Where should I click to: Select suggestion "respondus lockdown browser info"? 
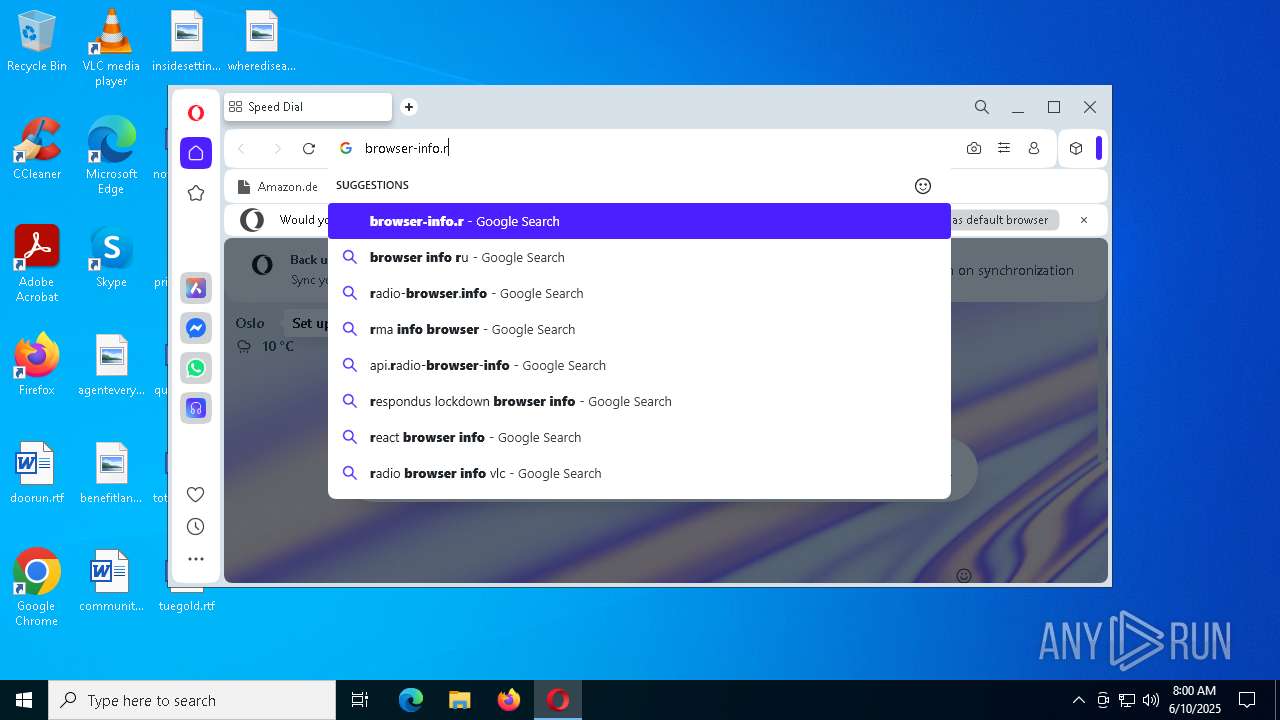pyautogui.click(x=639, y=401)
